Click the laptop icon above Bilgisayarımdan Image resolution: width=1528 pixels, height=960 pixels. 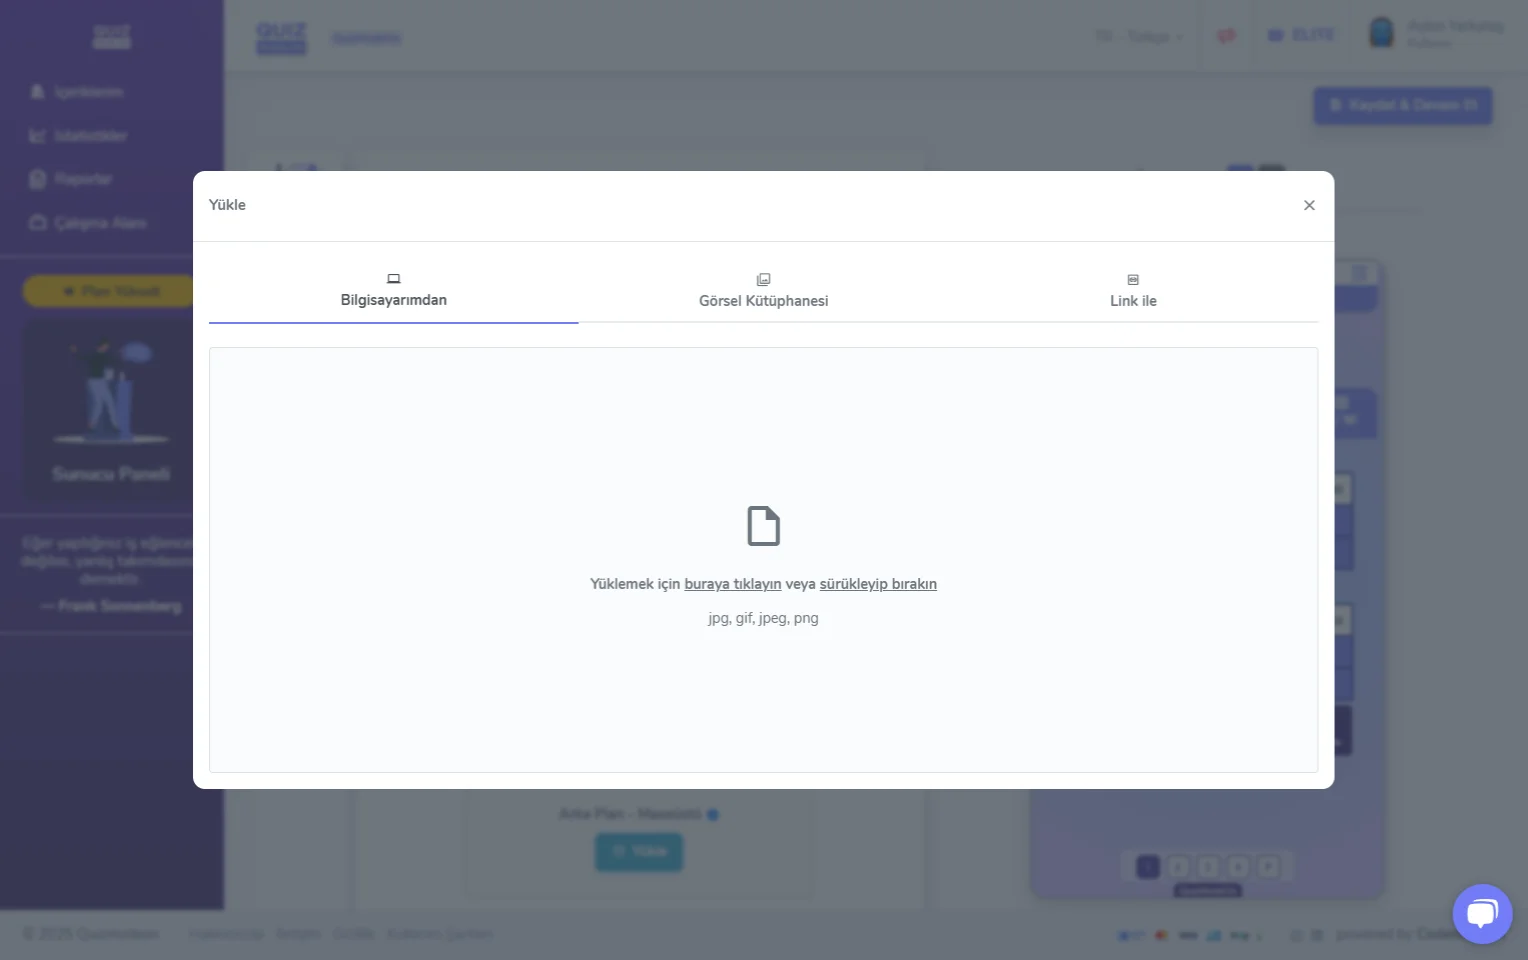pyautogui.click(x=393, y=279)
